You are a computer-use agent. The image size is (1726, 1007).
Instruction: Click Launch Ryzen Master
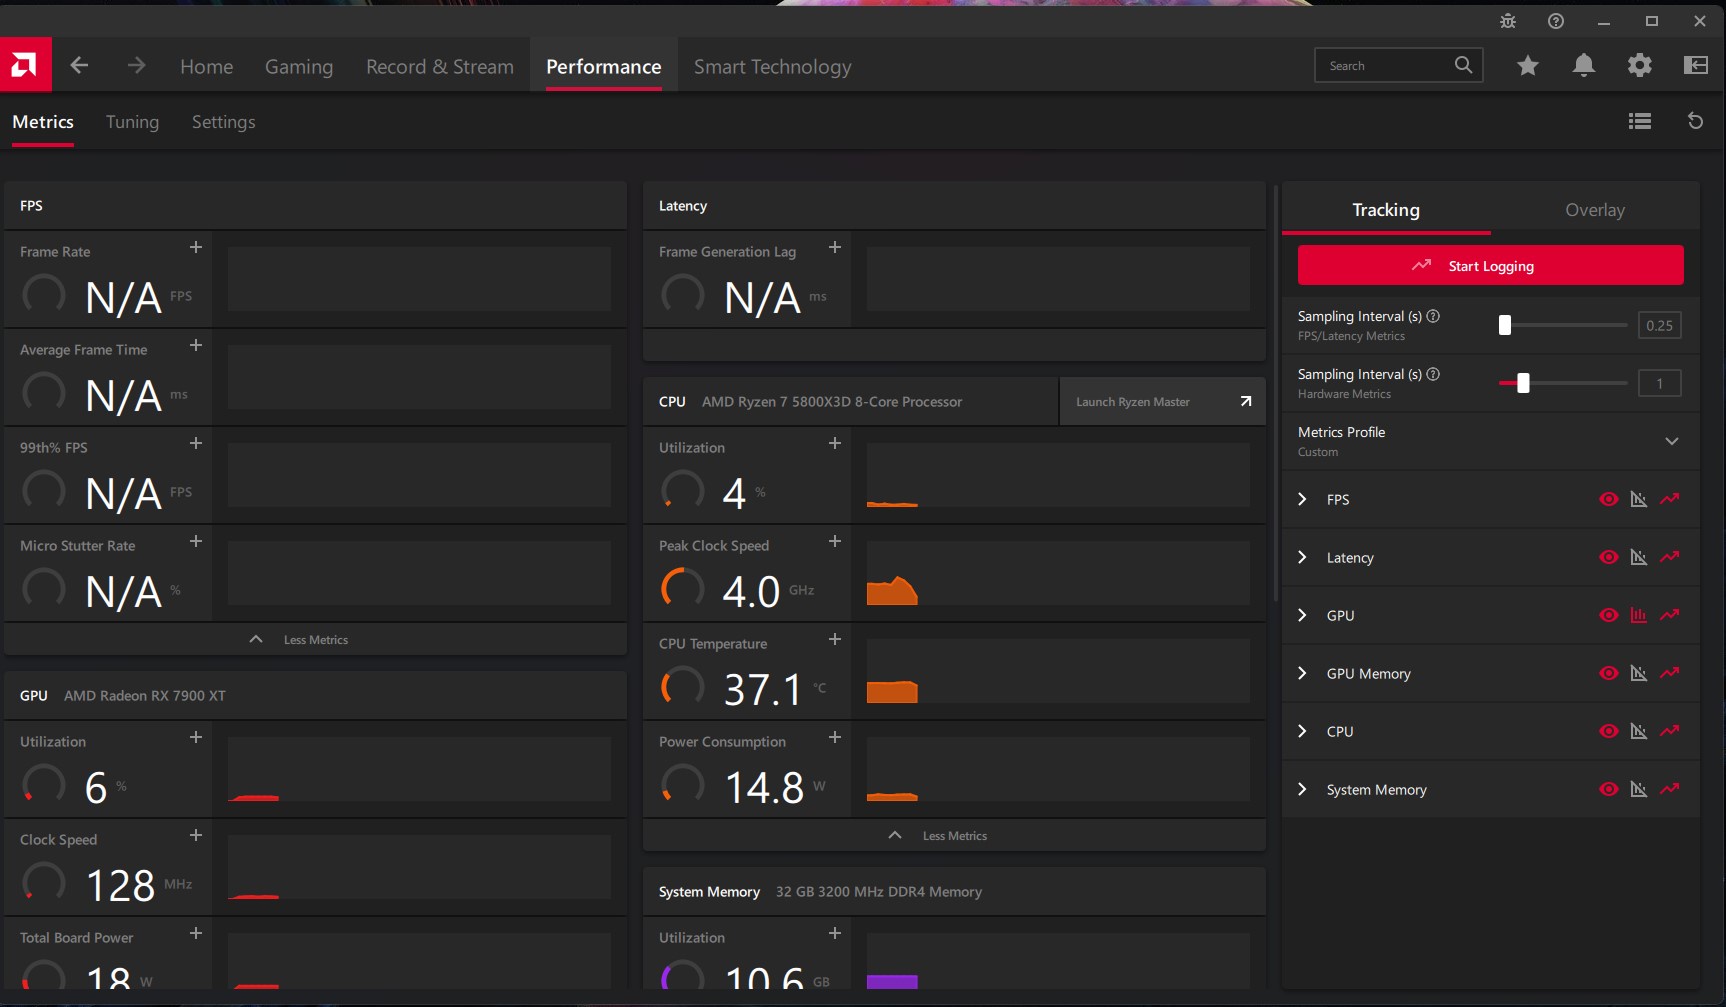coord(1163,401)
